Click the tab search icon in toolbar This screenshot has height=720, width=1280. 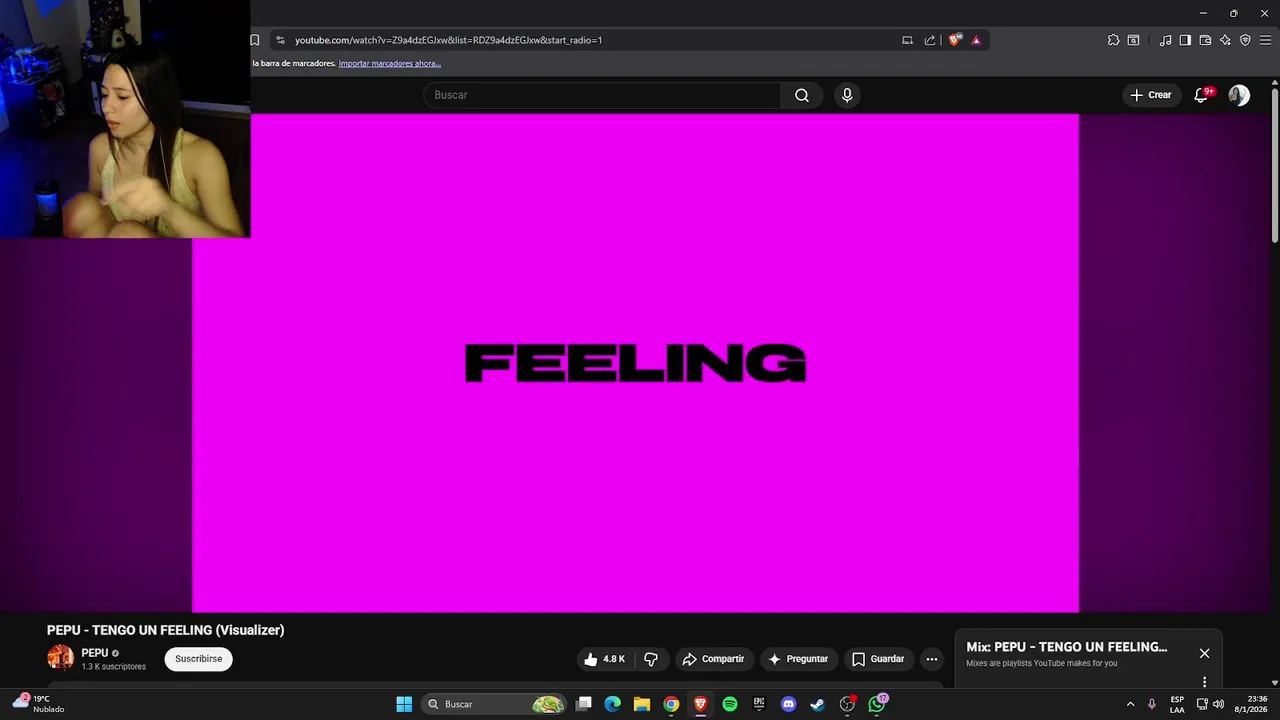(1133, 40)
